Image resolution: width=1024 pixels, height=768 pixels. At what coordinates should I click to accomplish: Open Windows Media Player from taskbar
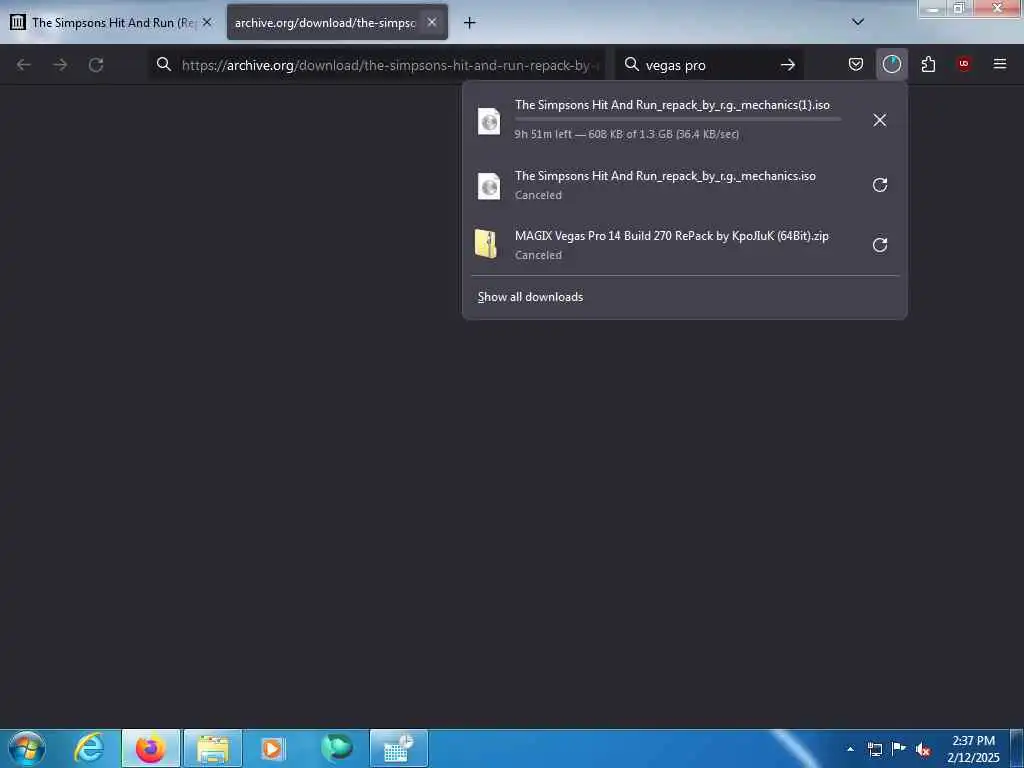(272, 748)
